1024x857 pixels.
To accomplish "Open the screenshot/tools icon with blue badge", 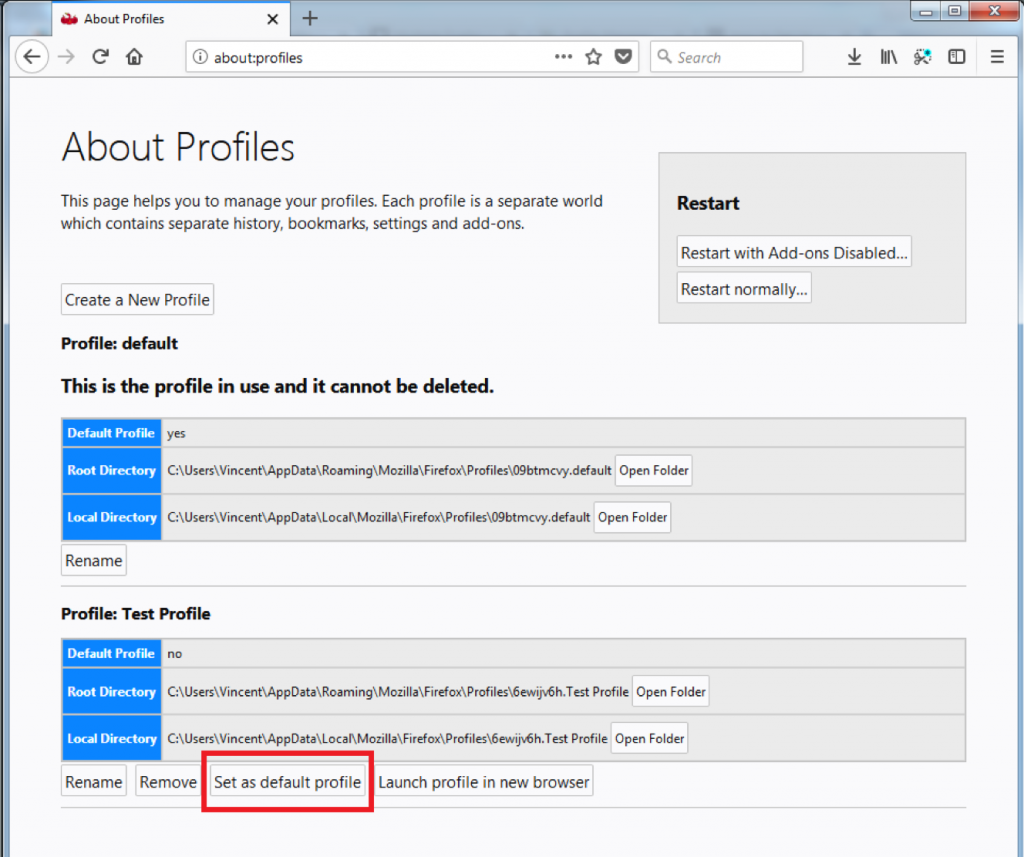I will tap(922, 57).
